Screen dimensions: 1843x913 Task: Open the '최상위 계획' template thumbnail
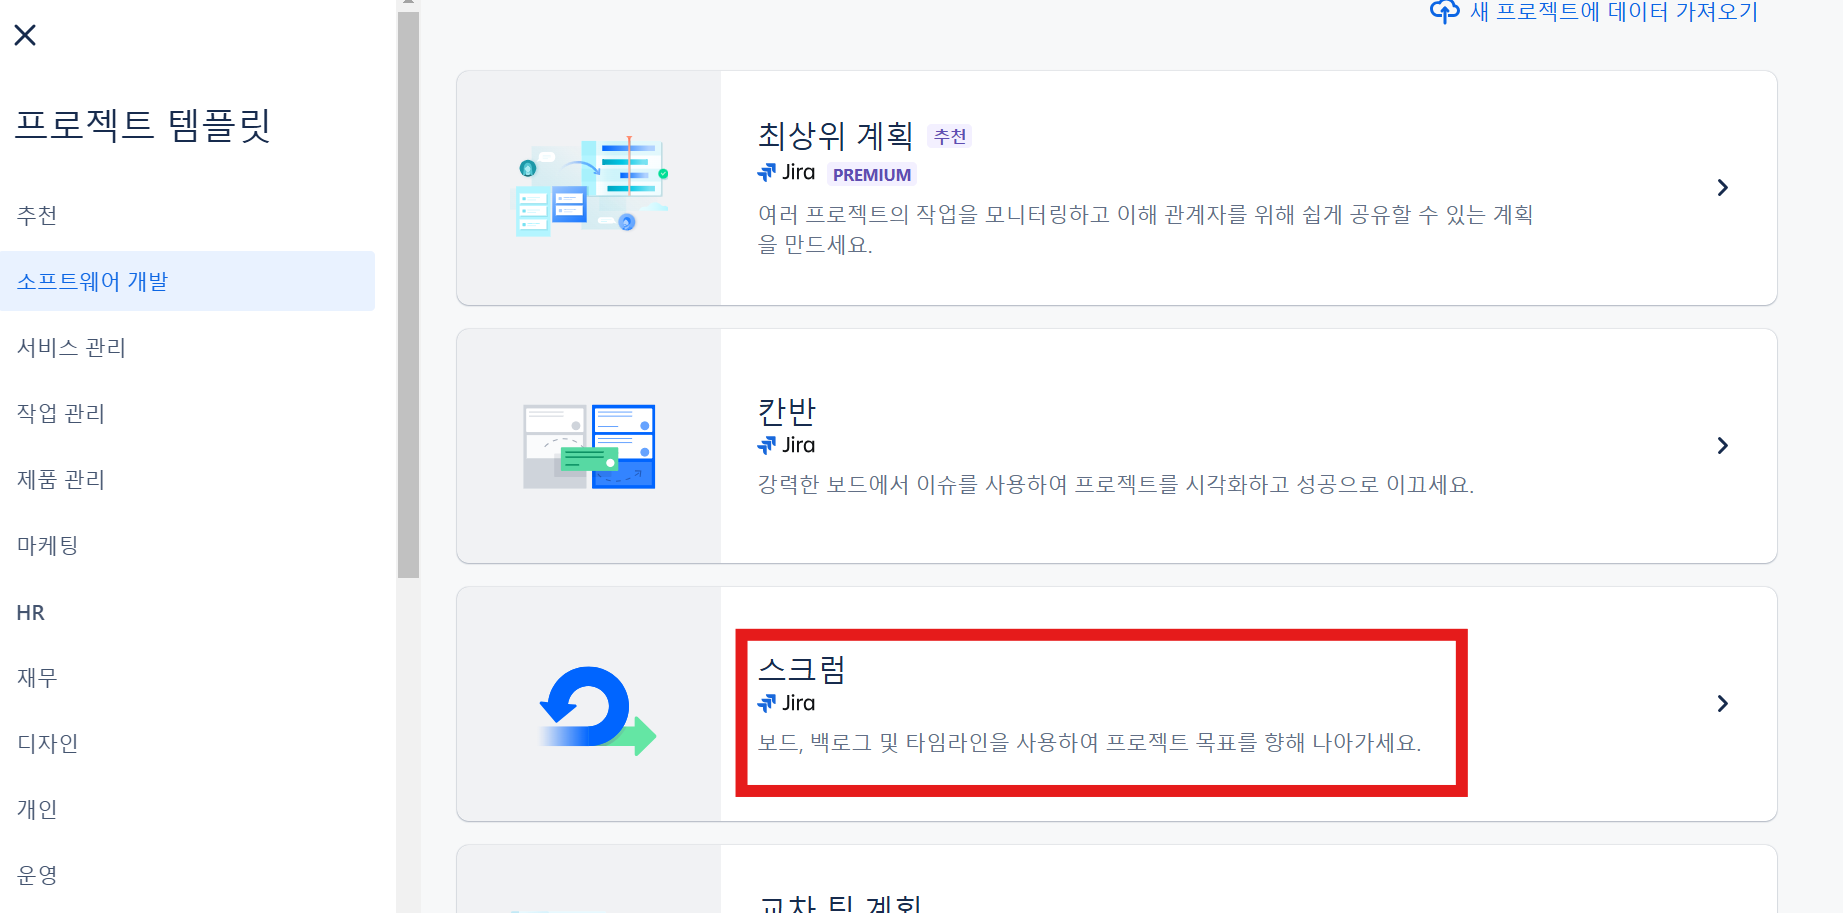[590, 187]
